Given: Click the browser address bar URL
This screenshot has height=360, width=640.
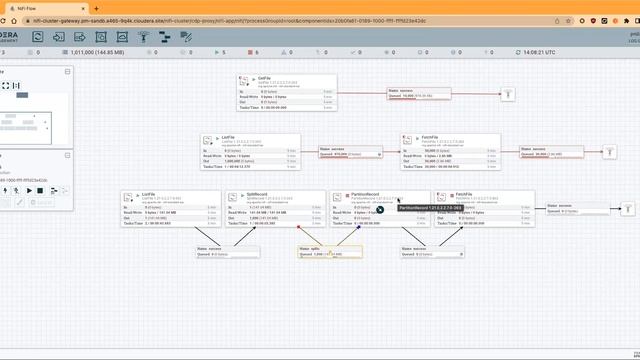Looking at the screenshot, I should pos(229,21).
